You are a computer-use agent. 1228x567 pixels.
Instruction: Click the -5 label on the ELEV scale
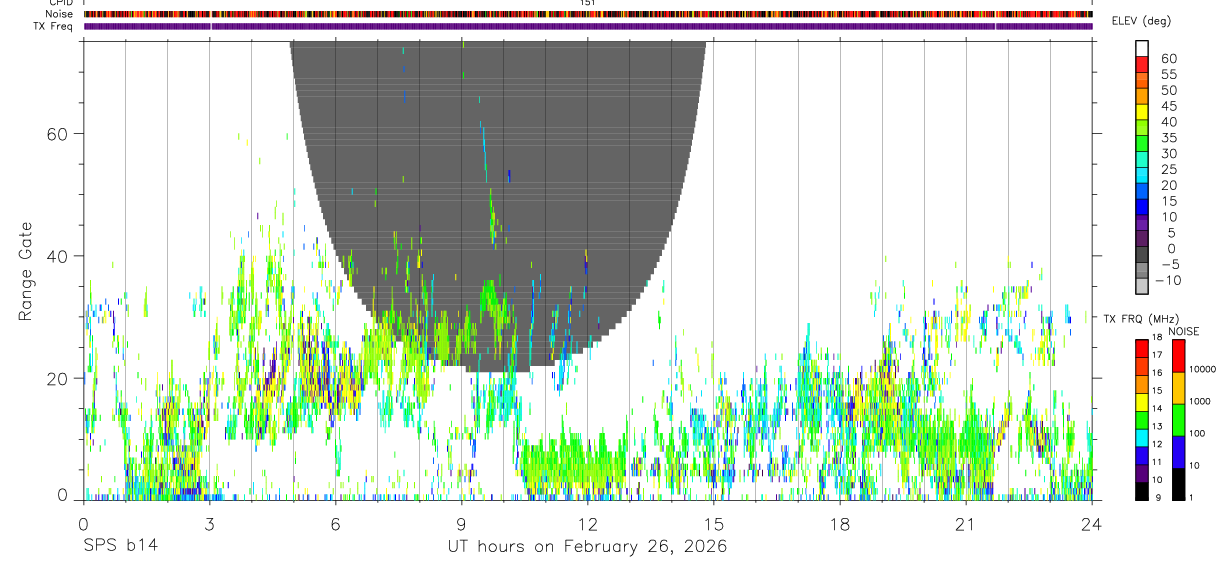[x=1169, y=265]
